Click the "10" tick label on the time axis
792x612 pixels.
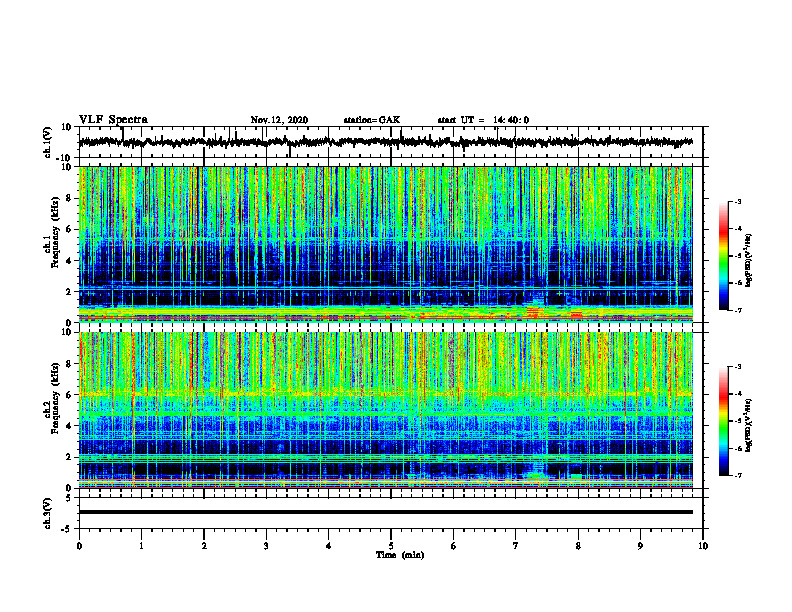(703, 546)
